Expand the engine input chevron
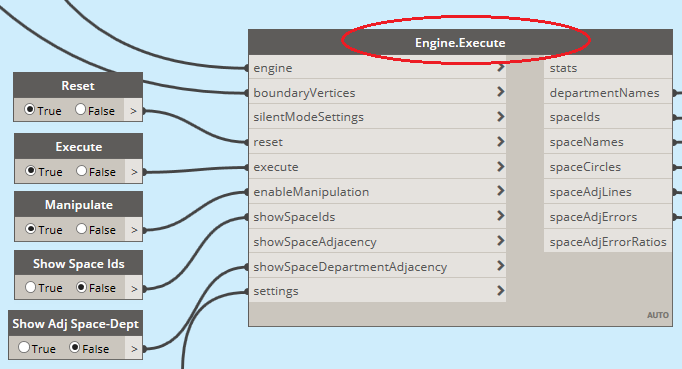Screen dimensions: 682x369 click(x=501, y=67)
